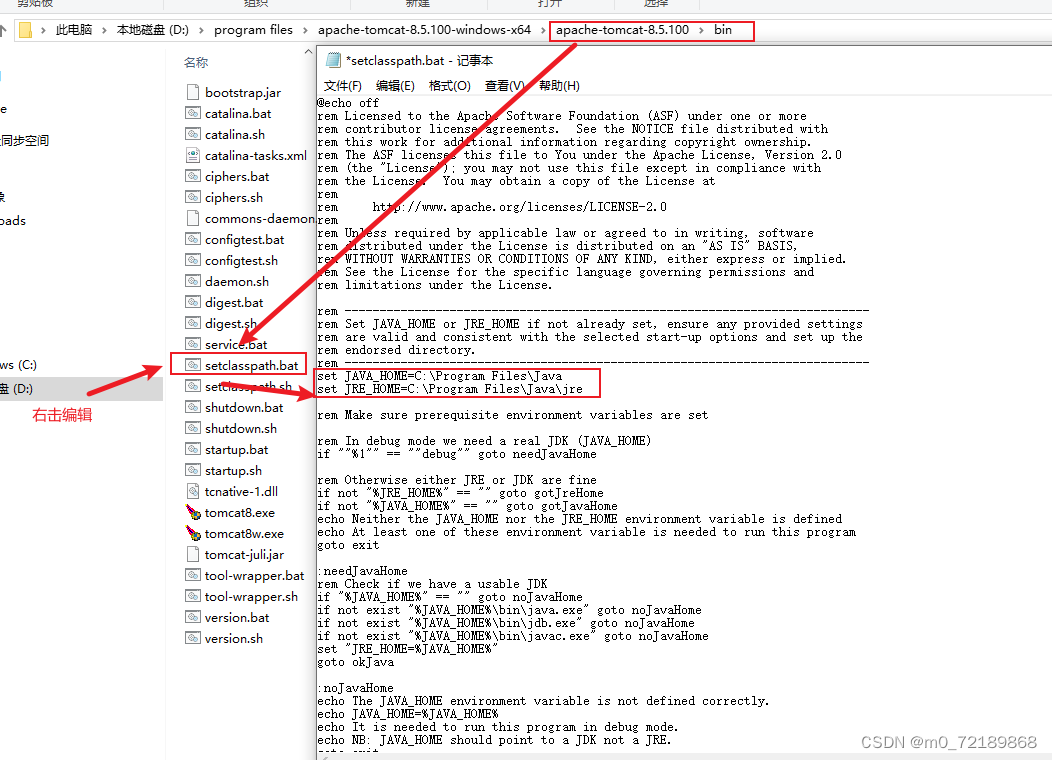Select the shutdown.bat gear icon

tap(191, 406)
